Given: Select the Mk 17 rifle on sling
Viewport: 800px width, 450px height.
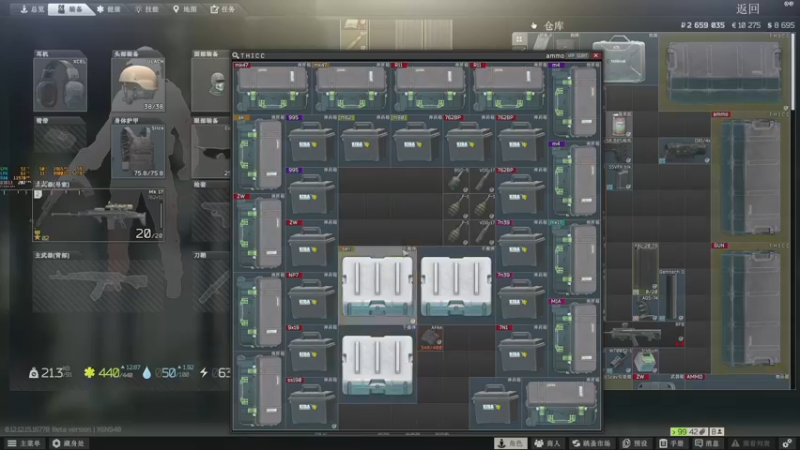Looking at the screenshot, I should point(98,215).
